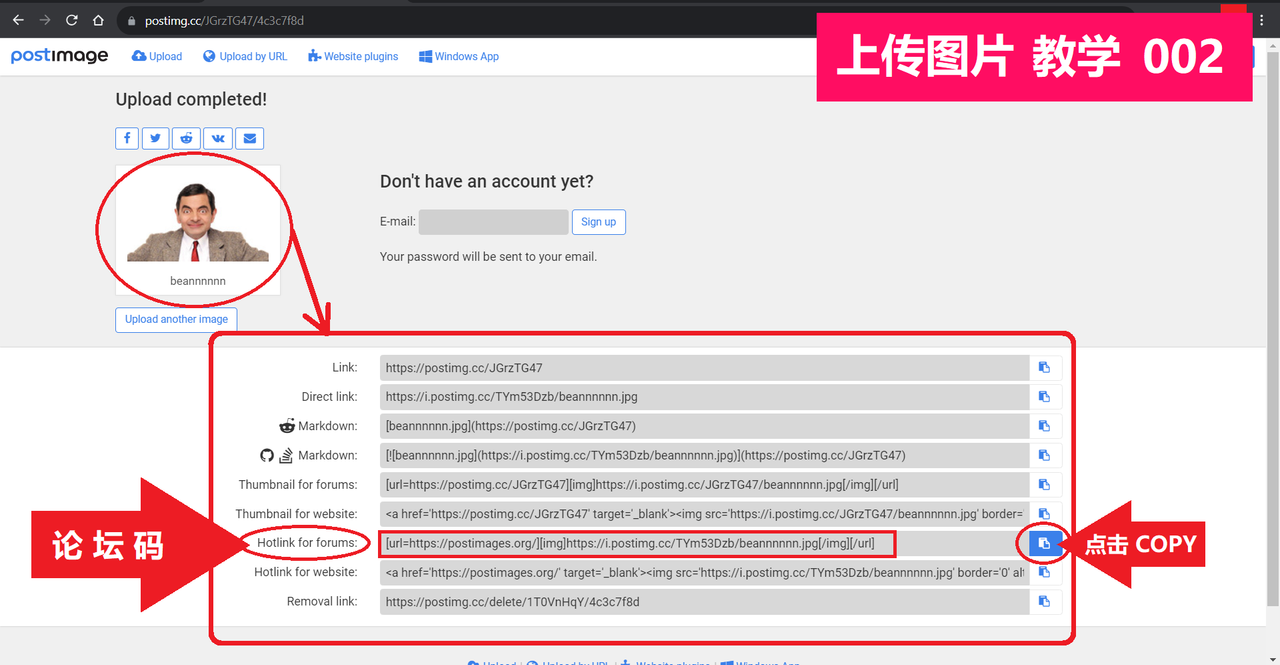Open the Windows App page
This screenshot has width=1280, height=665.
[x=459, y=57]
